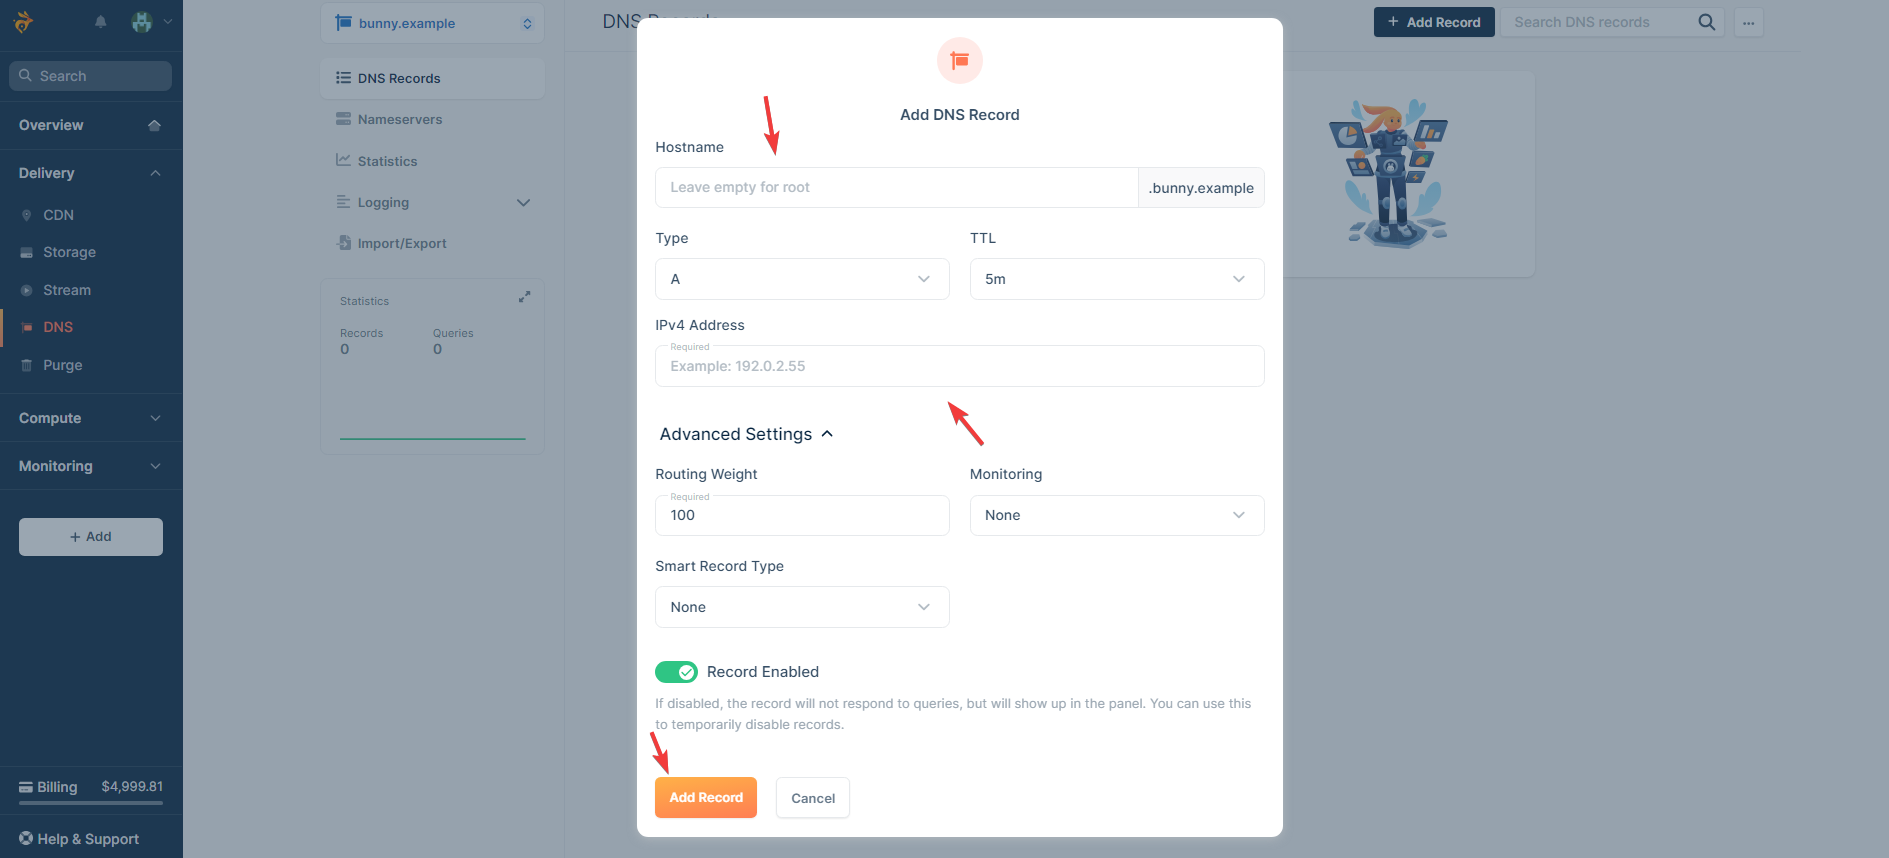Click the orange Add Record button

click(706, 797)
